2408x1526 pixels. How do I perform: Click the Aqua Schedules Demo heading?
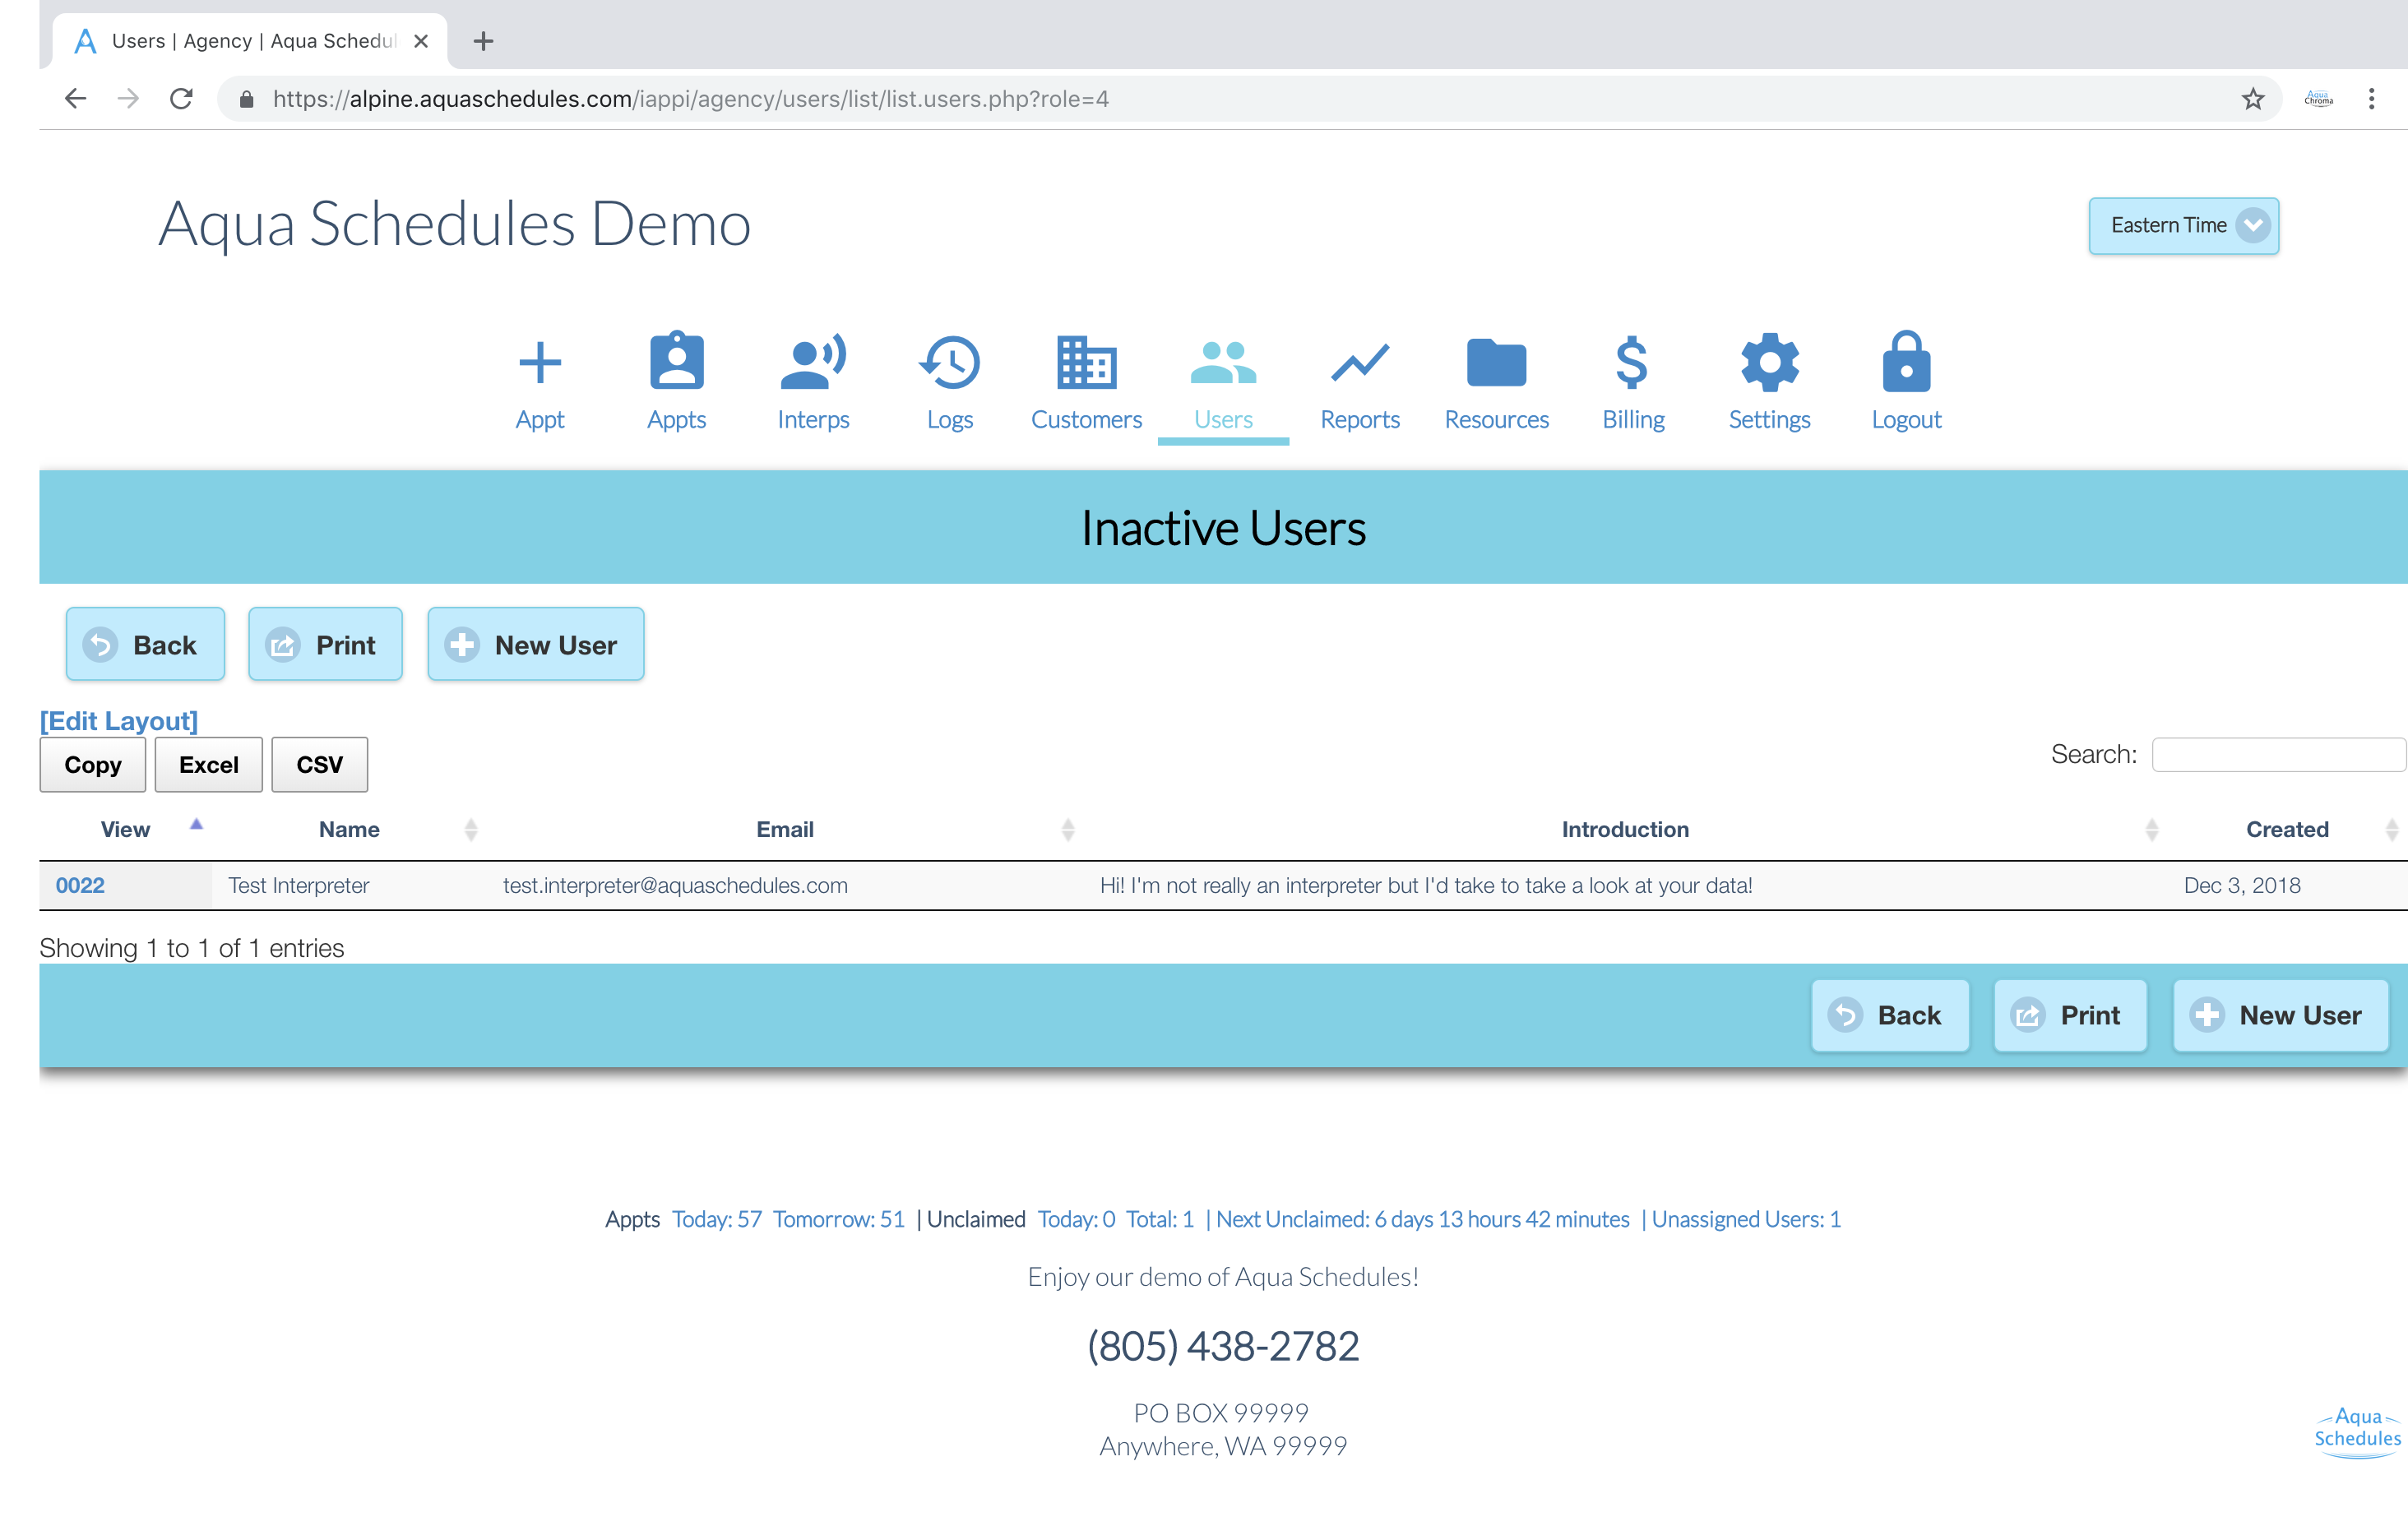[x=455, y=222]
